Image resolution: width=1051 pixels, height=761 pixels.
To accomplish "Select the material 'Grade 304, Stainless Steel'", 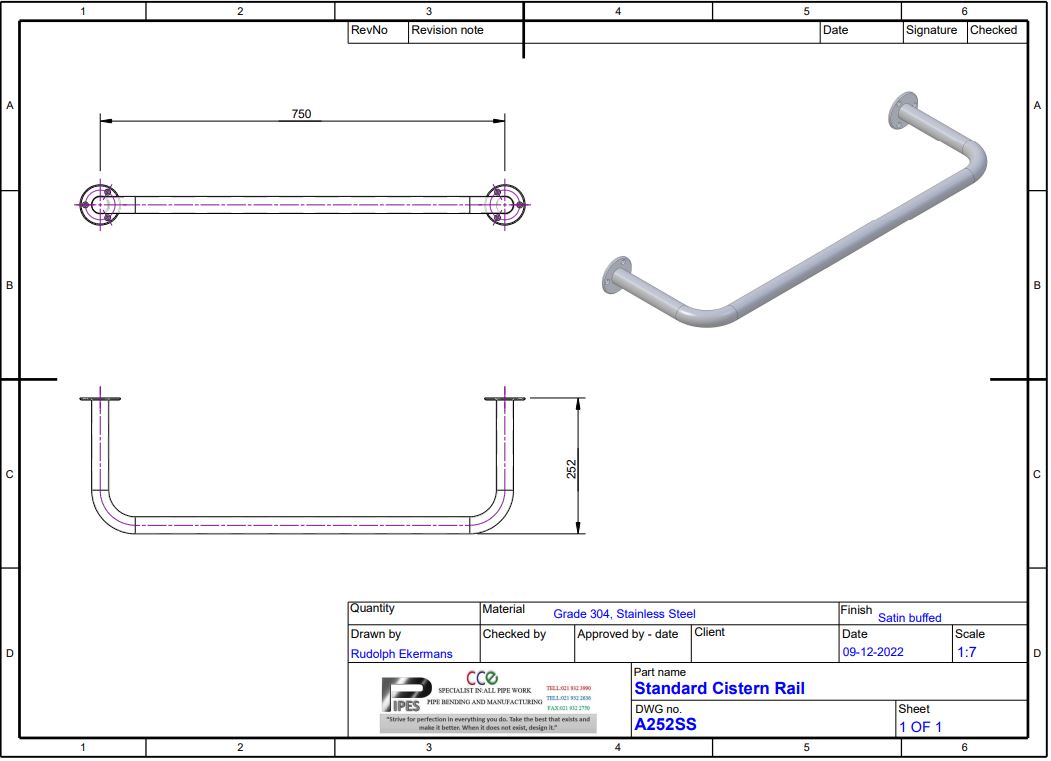I will pyautogui.click(x=624, y=614).
